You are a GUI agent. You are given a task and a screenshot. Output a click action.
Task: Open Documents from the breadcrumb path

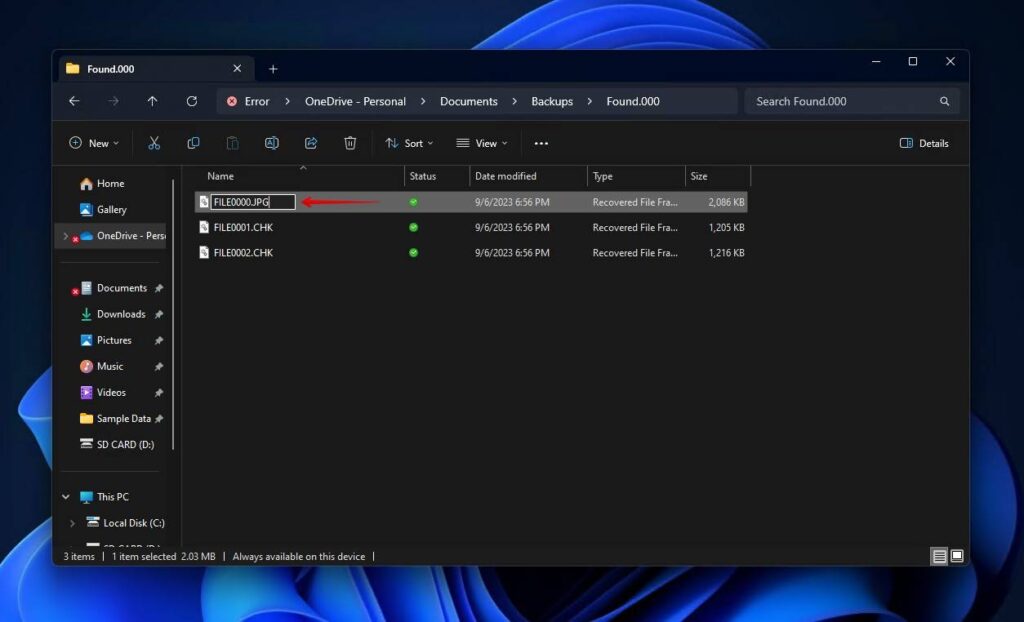[x=469, y=101]
